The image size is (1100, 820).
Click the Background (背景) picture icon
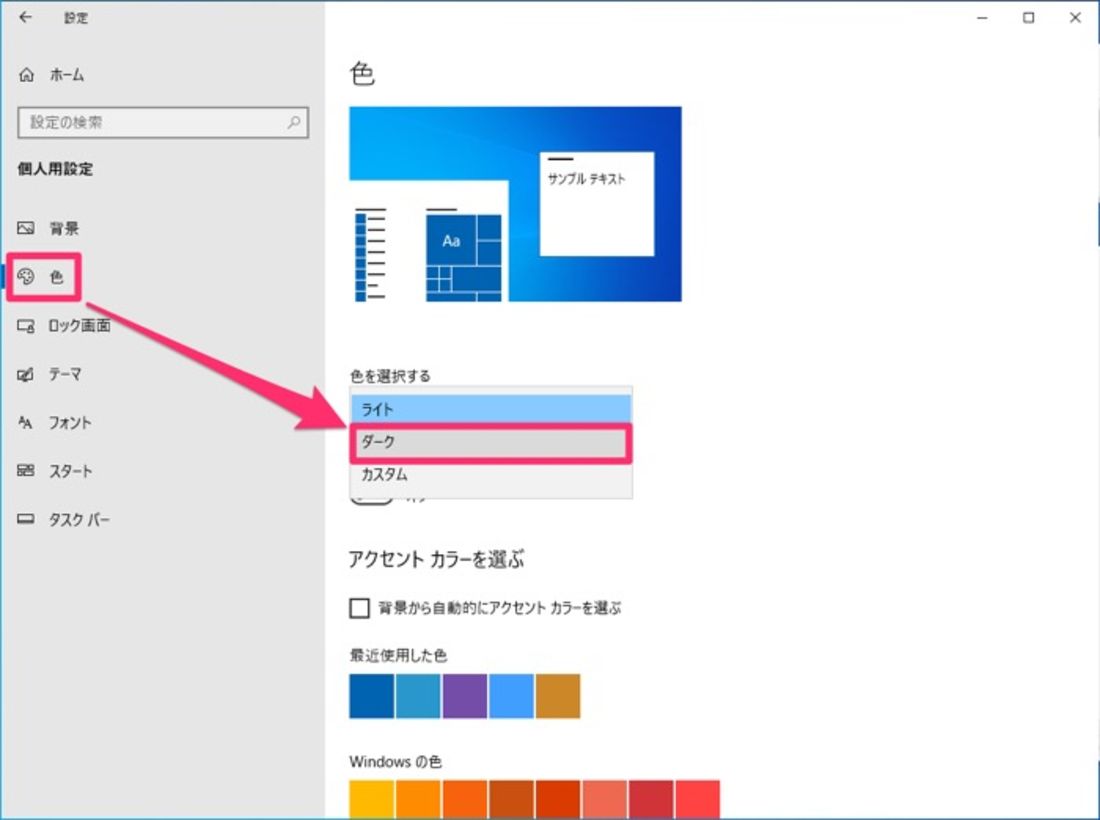coord(27,228)
